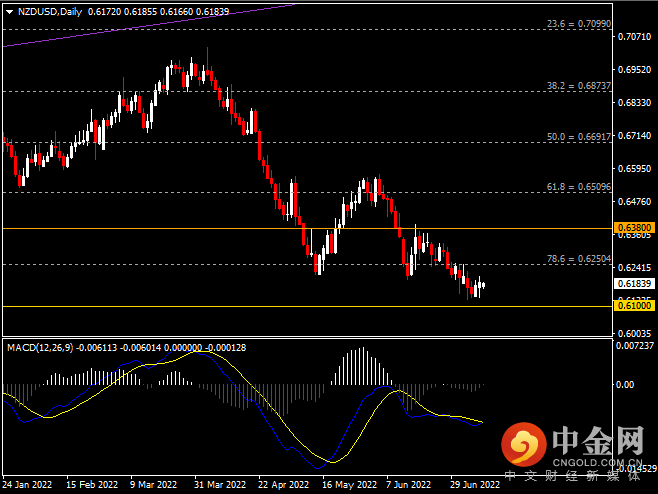
Task: Select the 0.62415 price scale value
Action: 634,267
